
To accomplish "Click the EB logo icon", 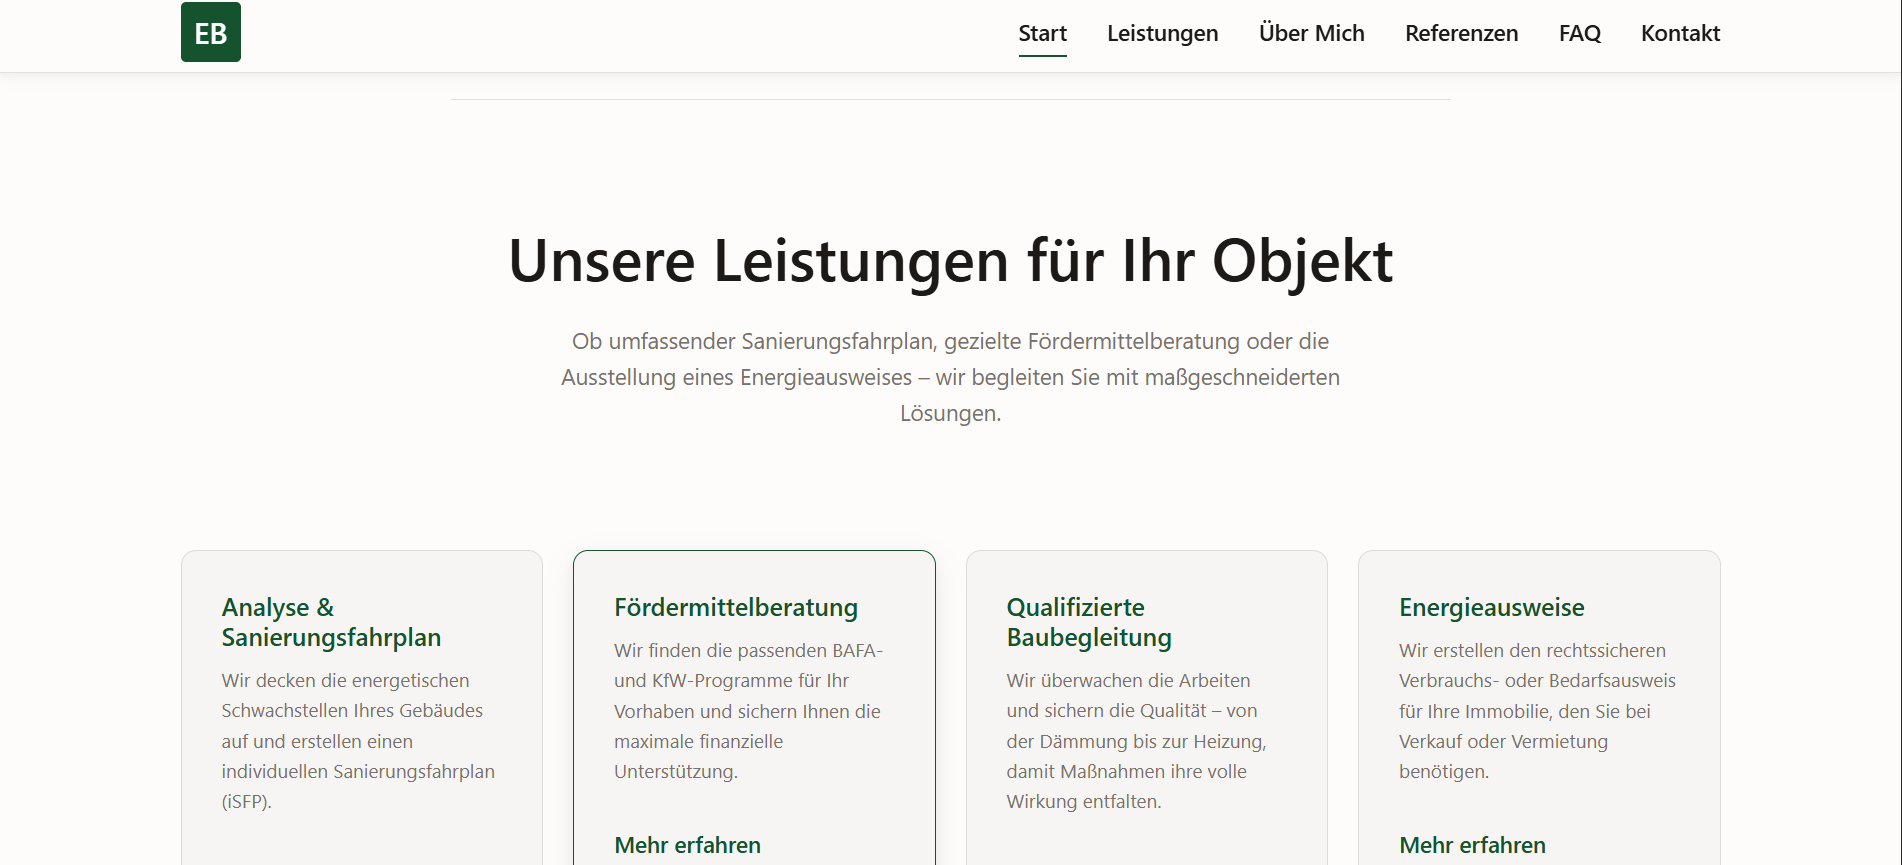I will pyautogui.click(x=210, y=32).
